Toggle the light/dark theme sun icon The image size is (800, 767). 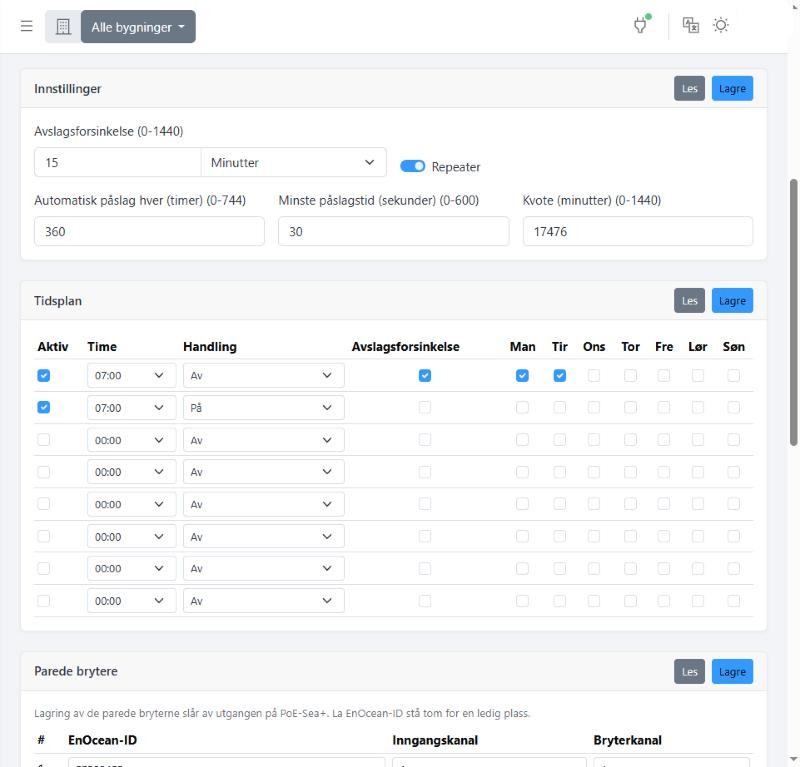[x=721, y=24]
